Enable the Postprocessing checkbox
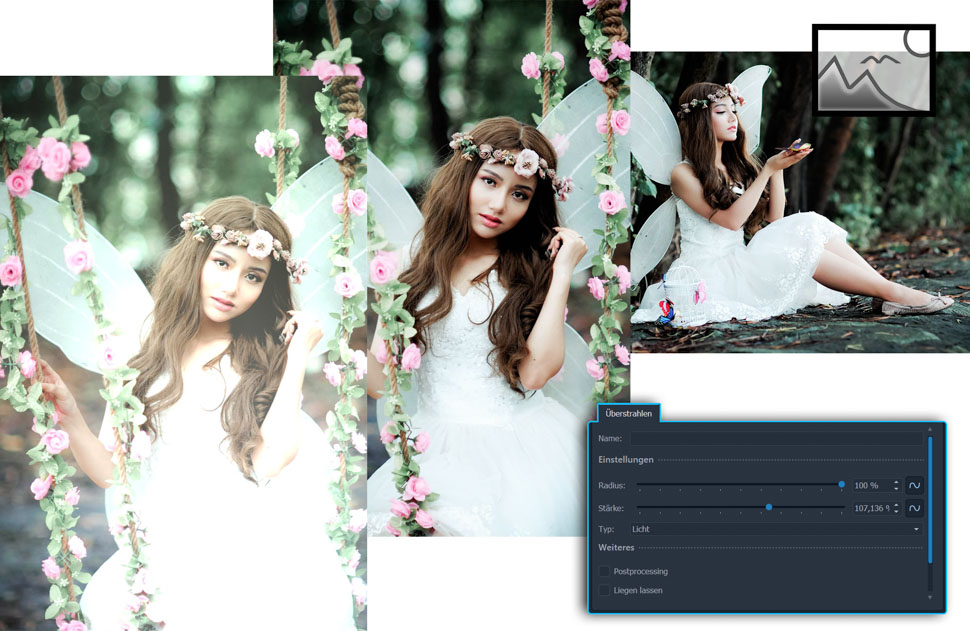This screenshot has width=970, height=631. pos(604,571)
